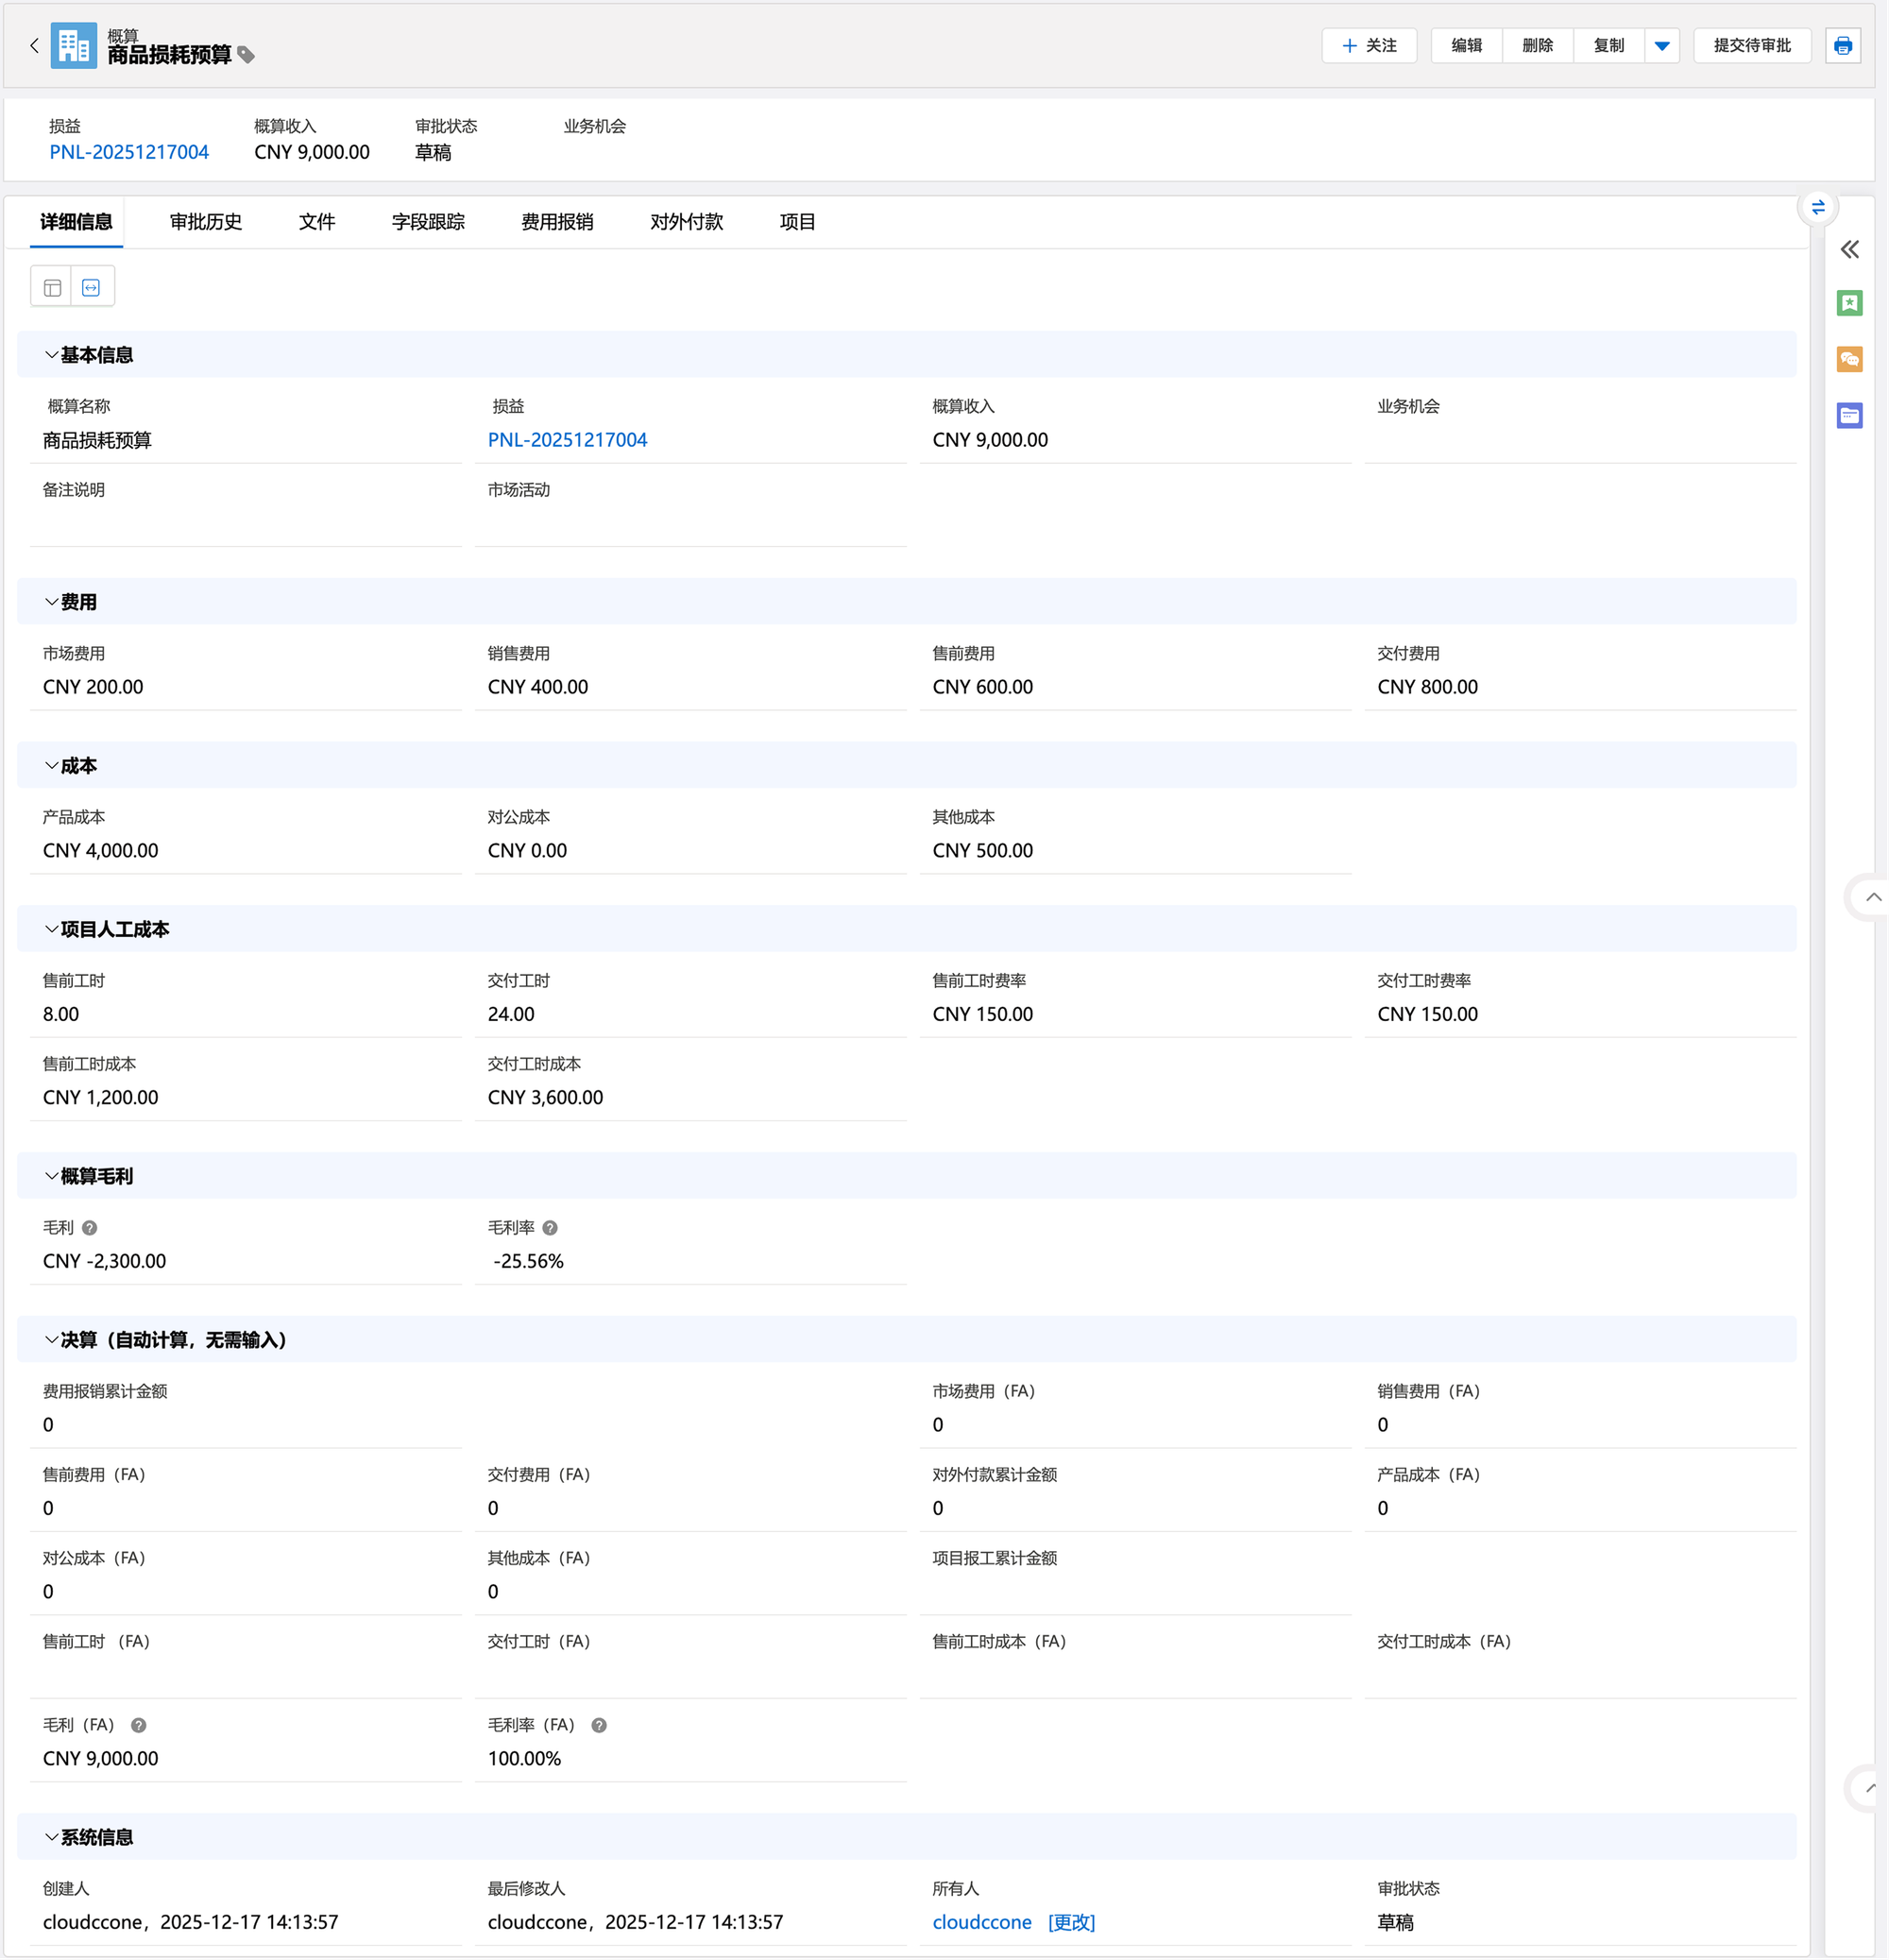Click the tag icon beside 商品损耗预算
Viewport: 1889px width, 1960px height.
[246, 56]
